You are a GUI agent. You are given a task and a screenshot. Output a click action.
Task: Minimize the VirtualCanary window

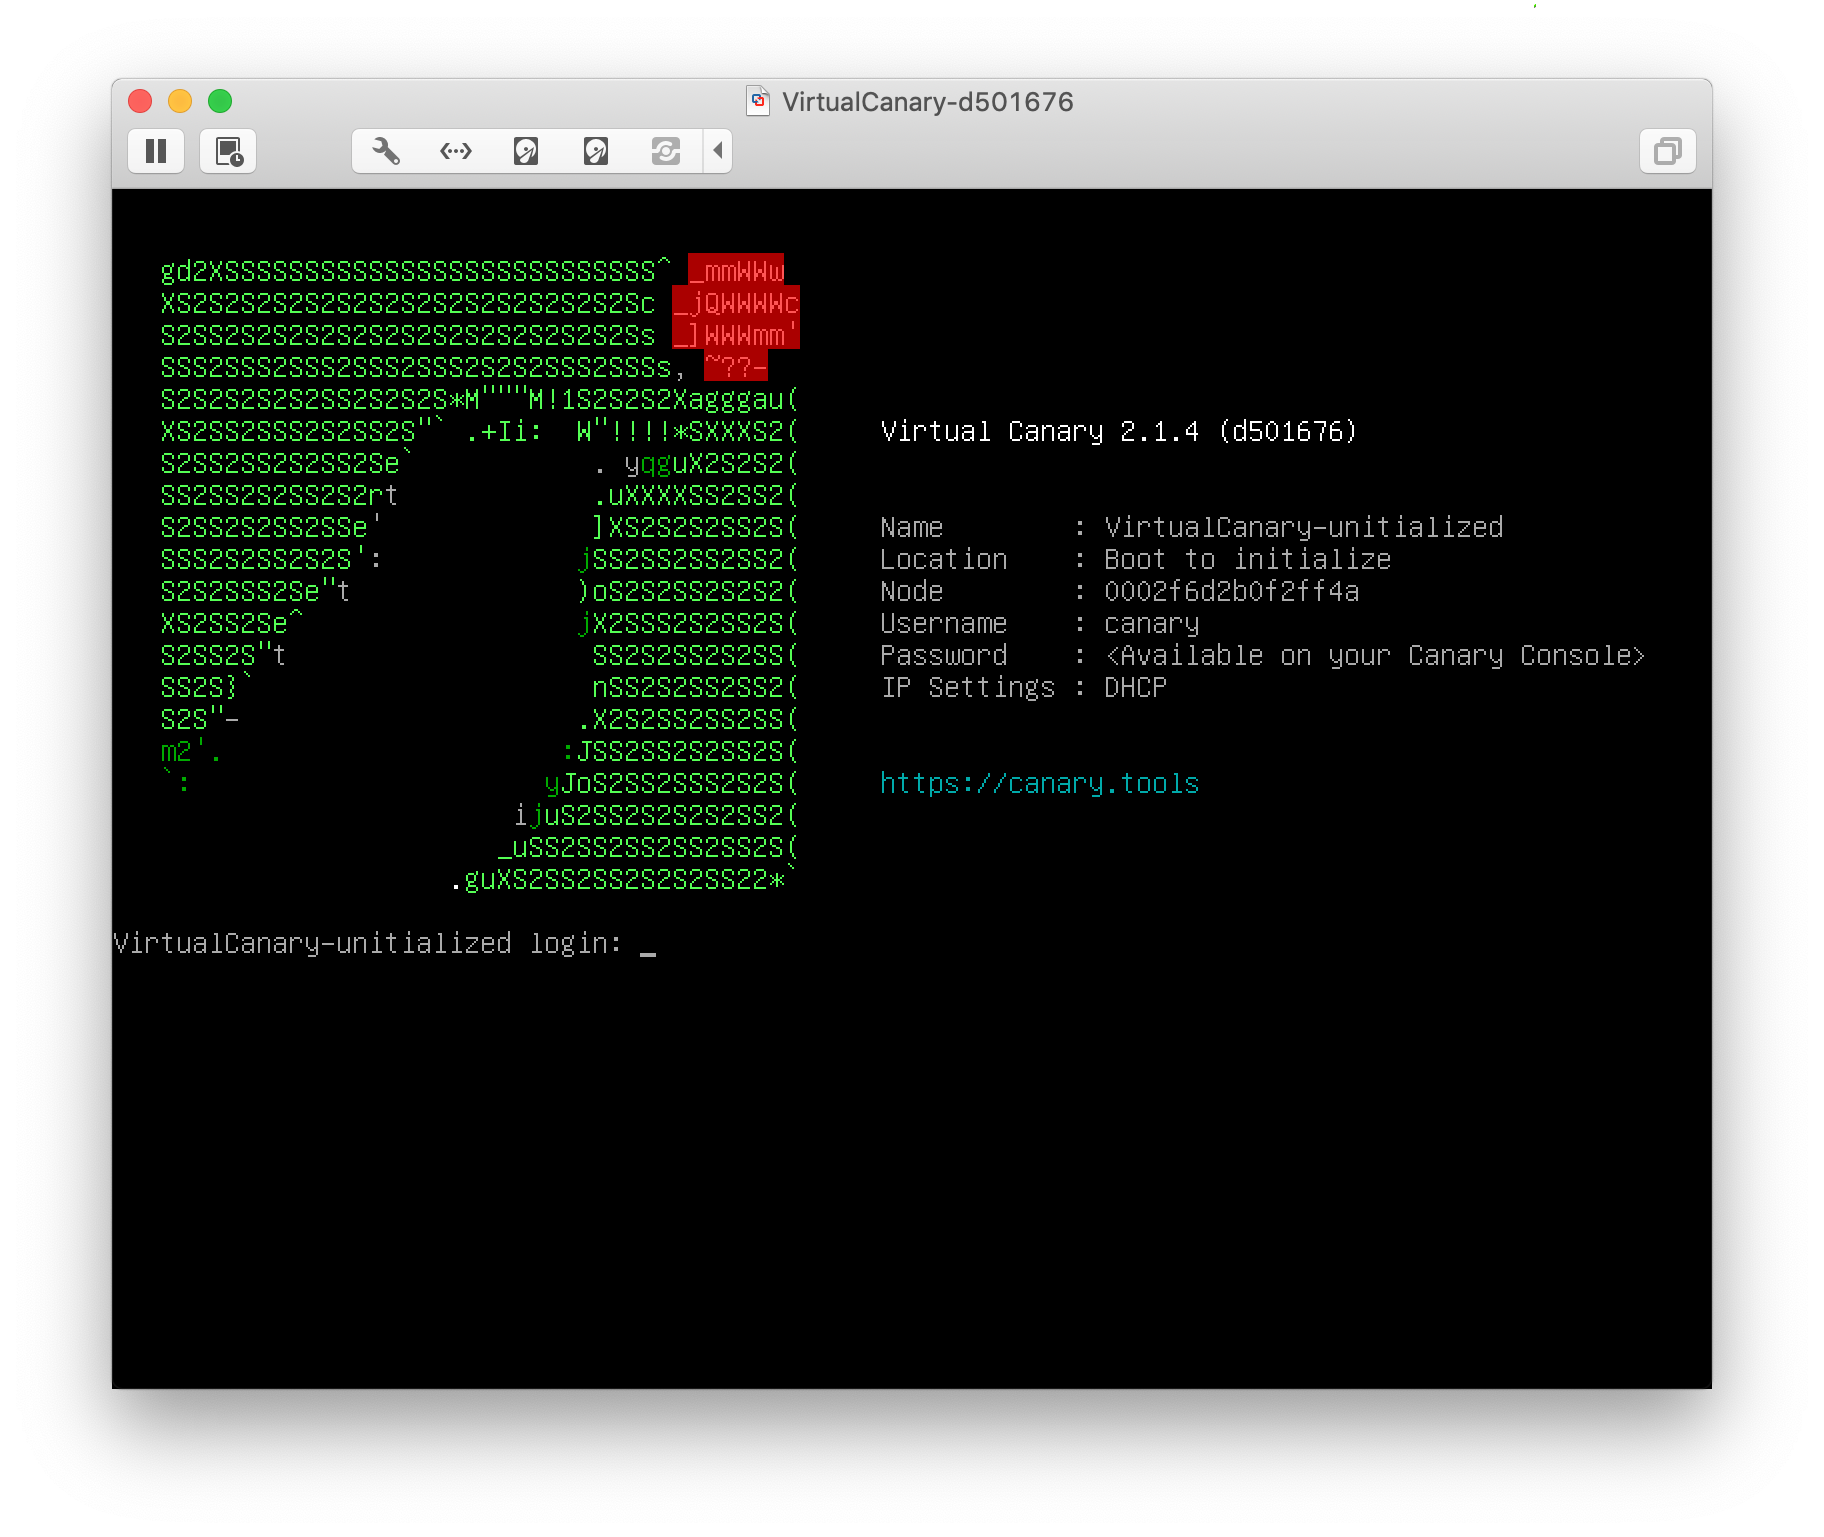pyautogui.click(x=180, y=101)
